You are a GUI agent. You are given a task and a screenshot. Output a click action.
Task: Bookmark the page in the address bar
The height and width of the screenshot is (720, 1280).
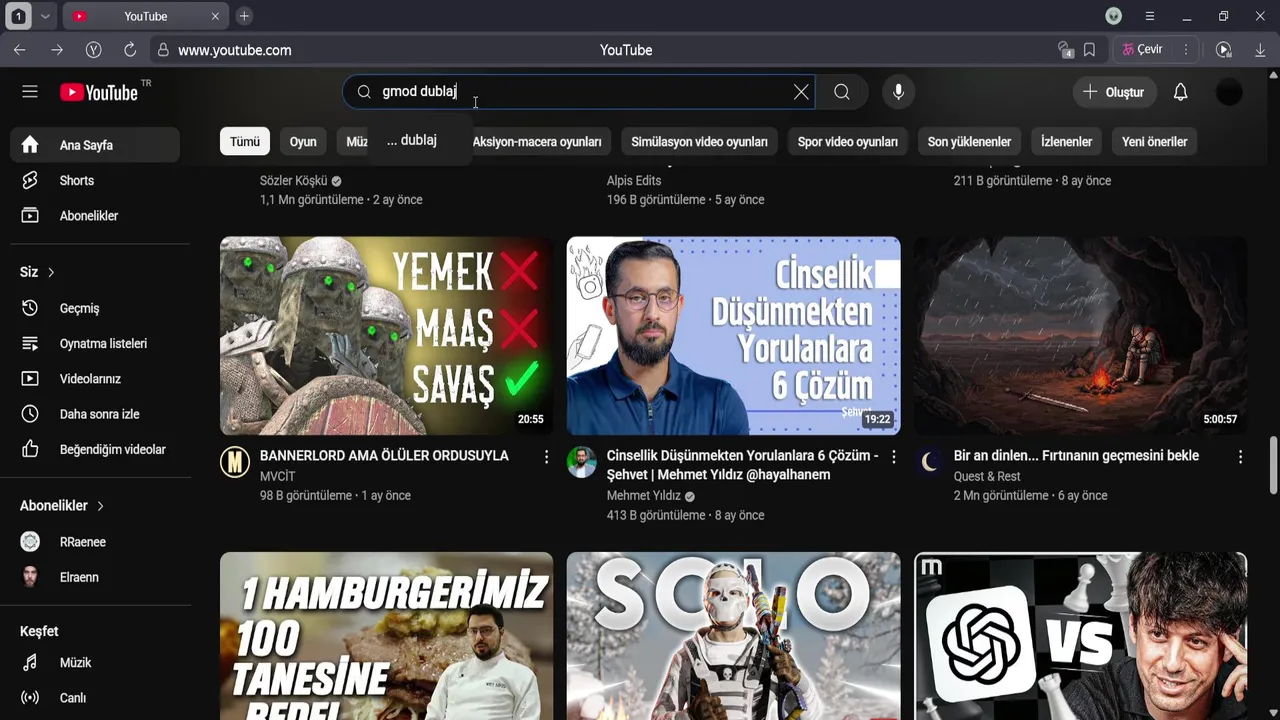click(x=1089, y=50)
